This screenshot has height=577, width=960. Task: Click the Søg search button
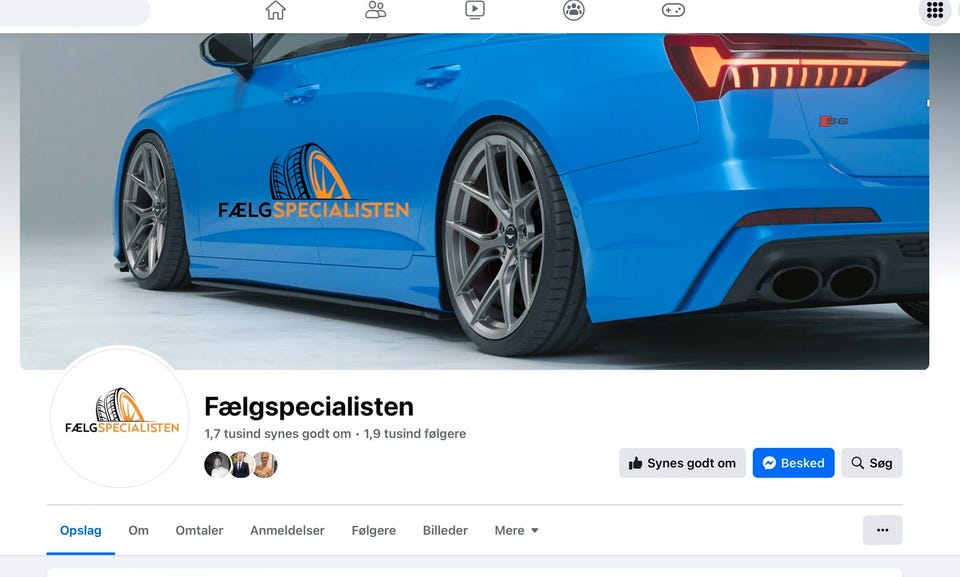pyautogui.click(x=871, y=463)
